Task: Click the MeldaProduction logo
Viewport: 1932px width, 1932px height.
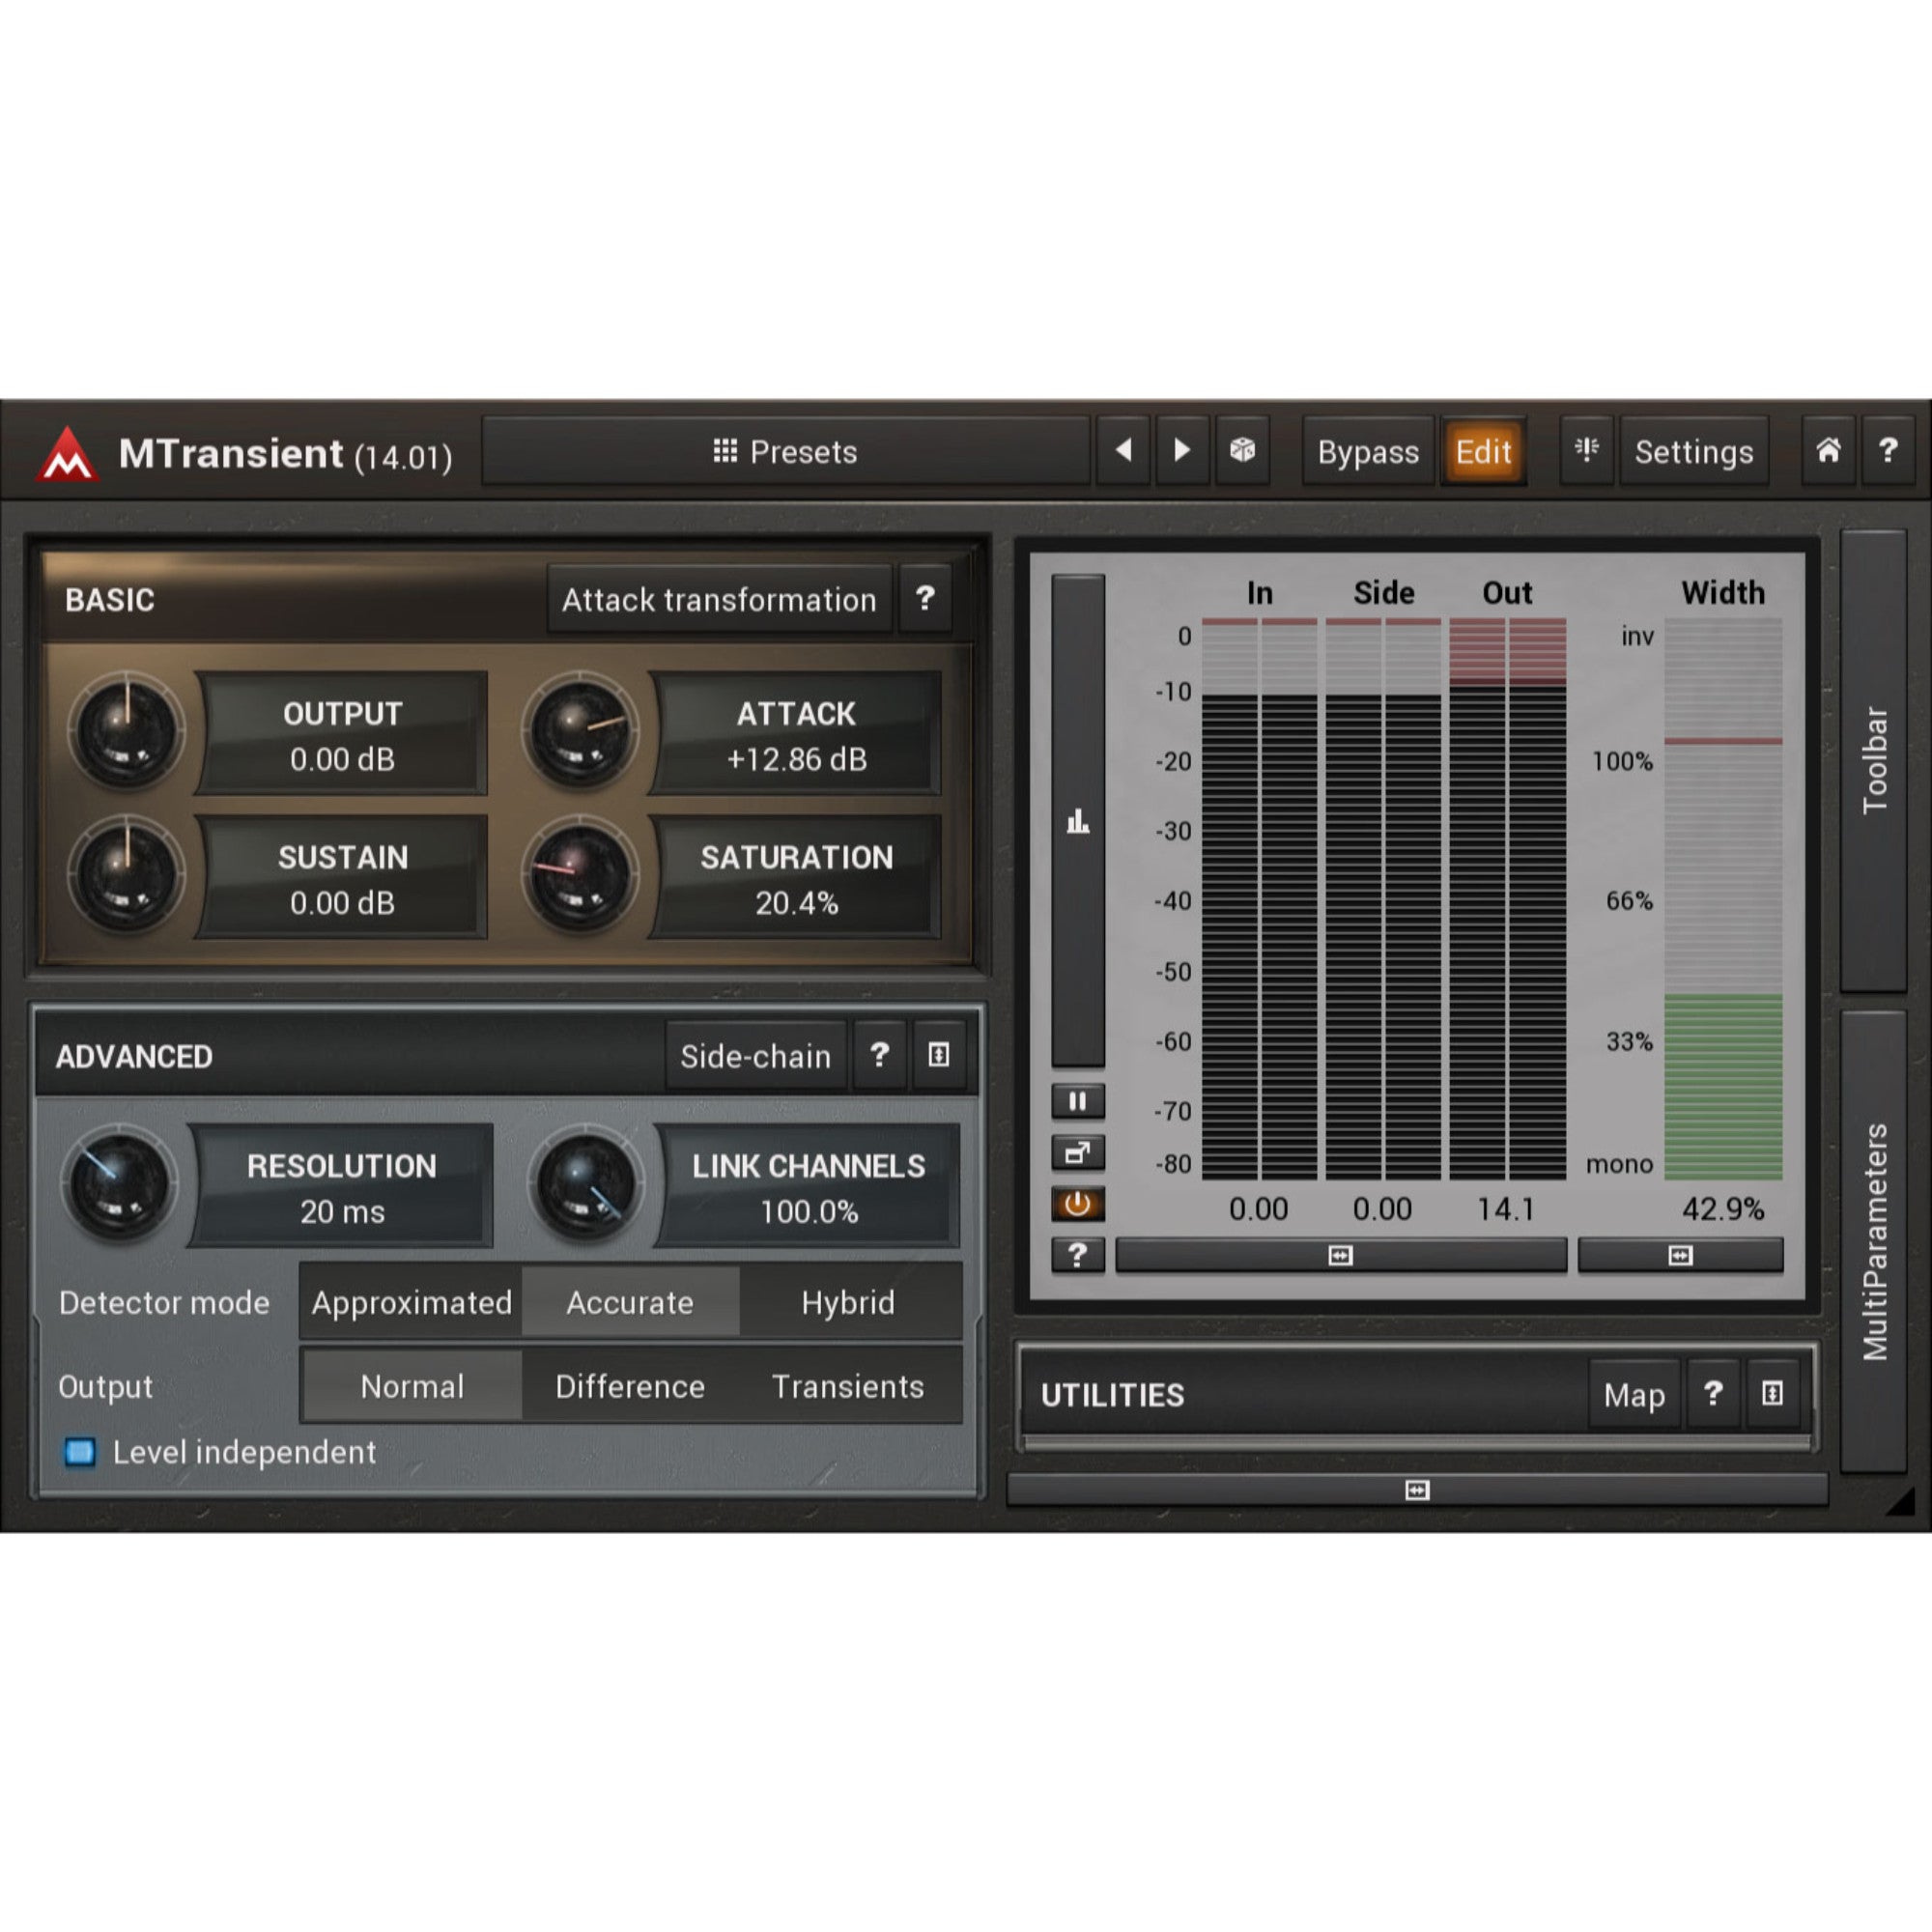Action: [67, 454]
